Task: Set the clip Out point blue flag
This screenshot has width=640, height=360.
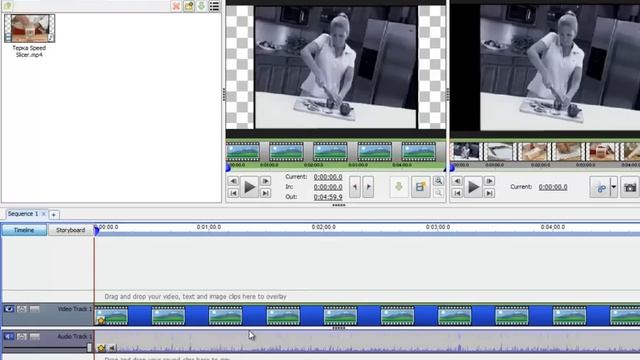Action: tap(368, 187)
